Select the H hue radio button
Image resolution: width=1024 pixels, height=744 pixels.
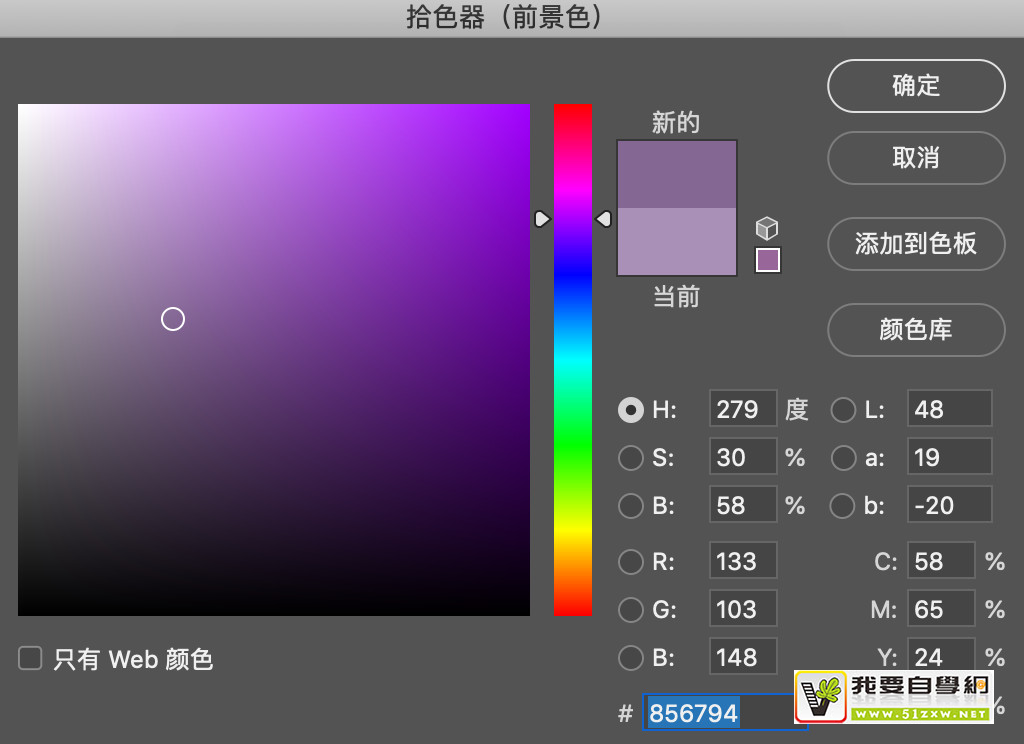click(631, 410)
